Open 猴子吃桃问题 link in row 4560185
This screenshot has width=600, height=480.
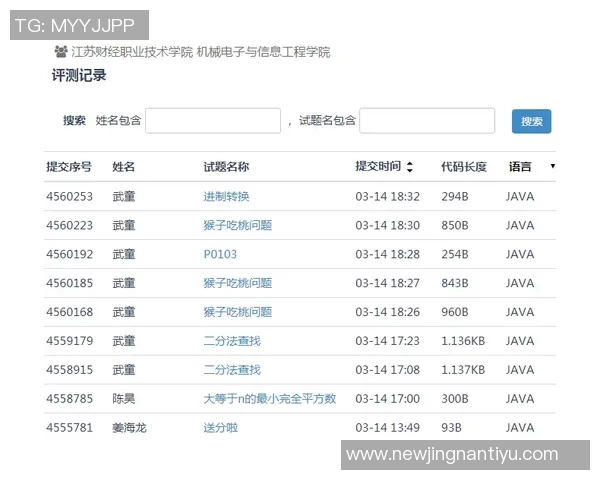(238, 283)
